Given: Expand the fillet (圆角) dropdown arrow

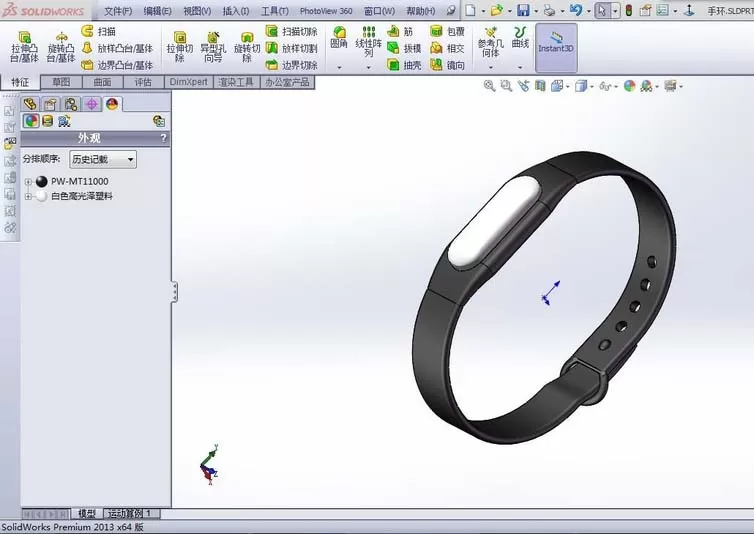Looking at the screenshot, I should coord(339,68).
